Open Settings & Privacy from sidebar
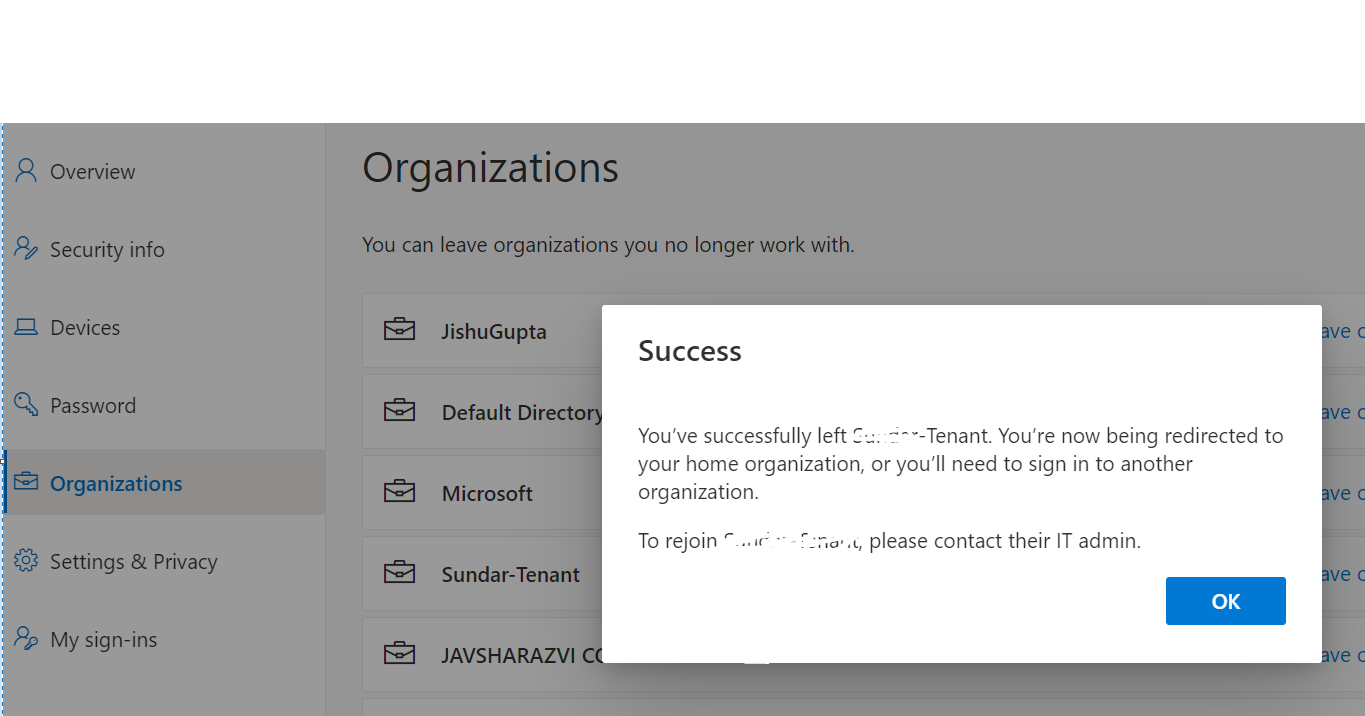This screenshot has width=1365, height=716. [x=134, y=560]
